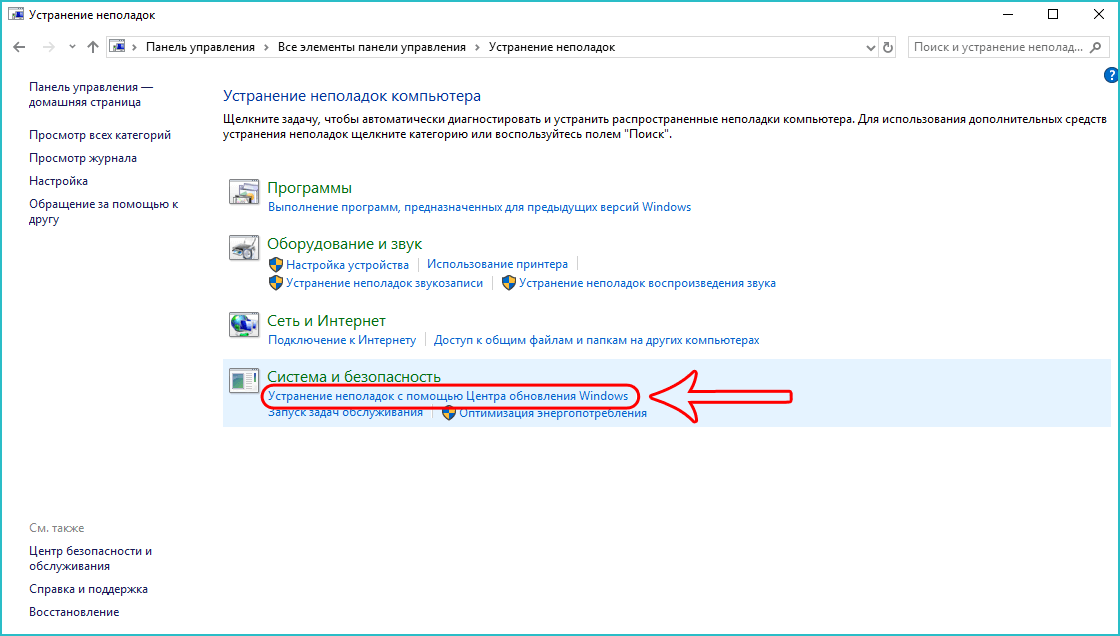Go up one level with the Up arrow
The image size is (1120, 636).
click(93, 47)
